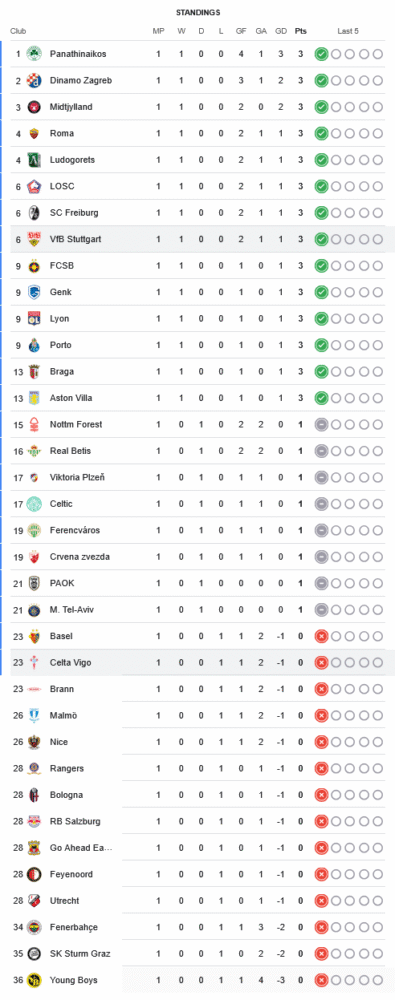Click the Roma crest icon
Viewport: 395px width, 1000px height.
pos(34,133)
